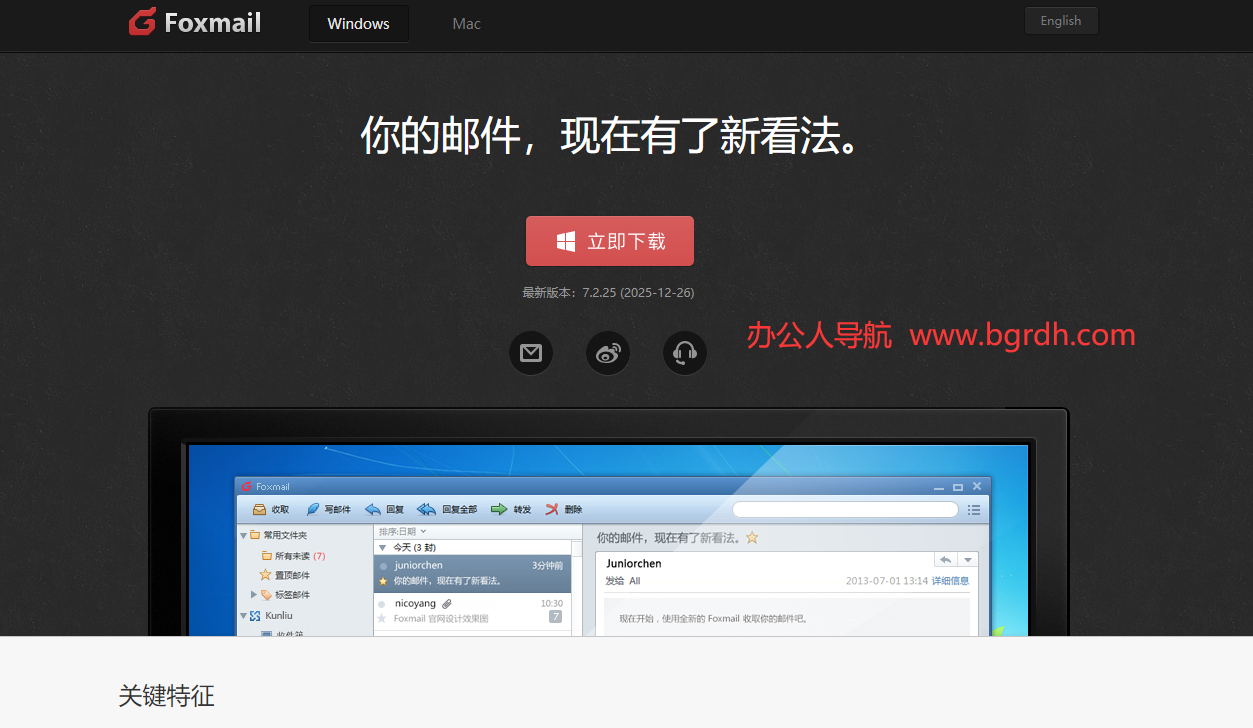Toggle the star after the preview subject line
The width and height of the screenshot is (1253, 728).
click(x=753, y=538)
